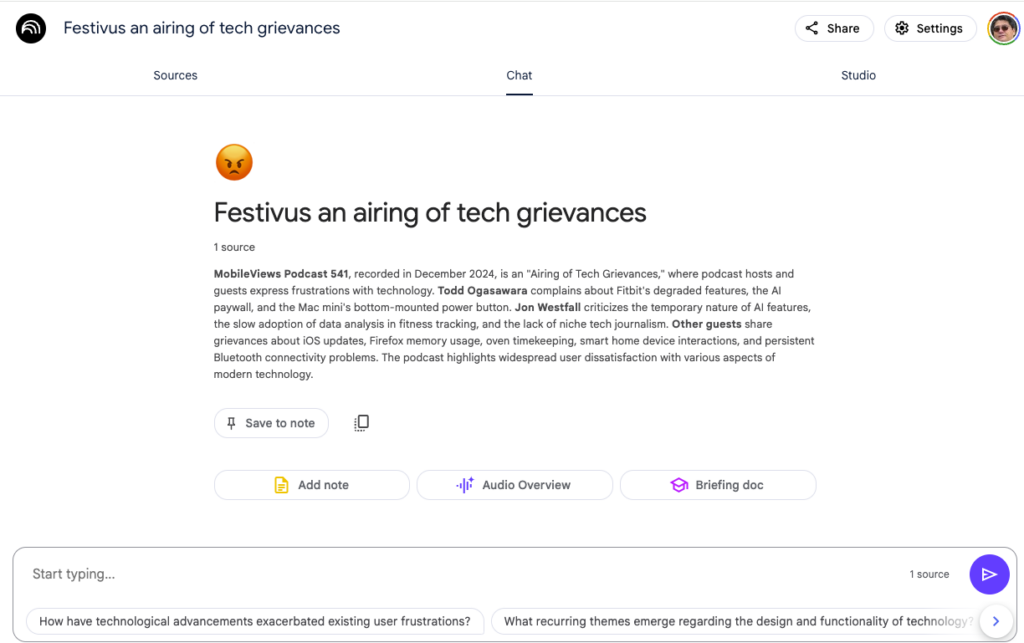
Task: Click the bold name Todd Ogasawara
Action: point(482,290)
